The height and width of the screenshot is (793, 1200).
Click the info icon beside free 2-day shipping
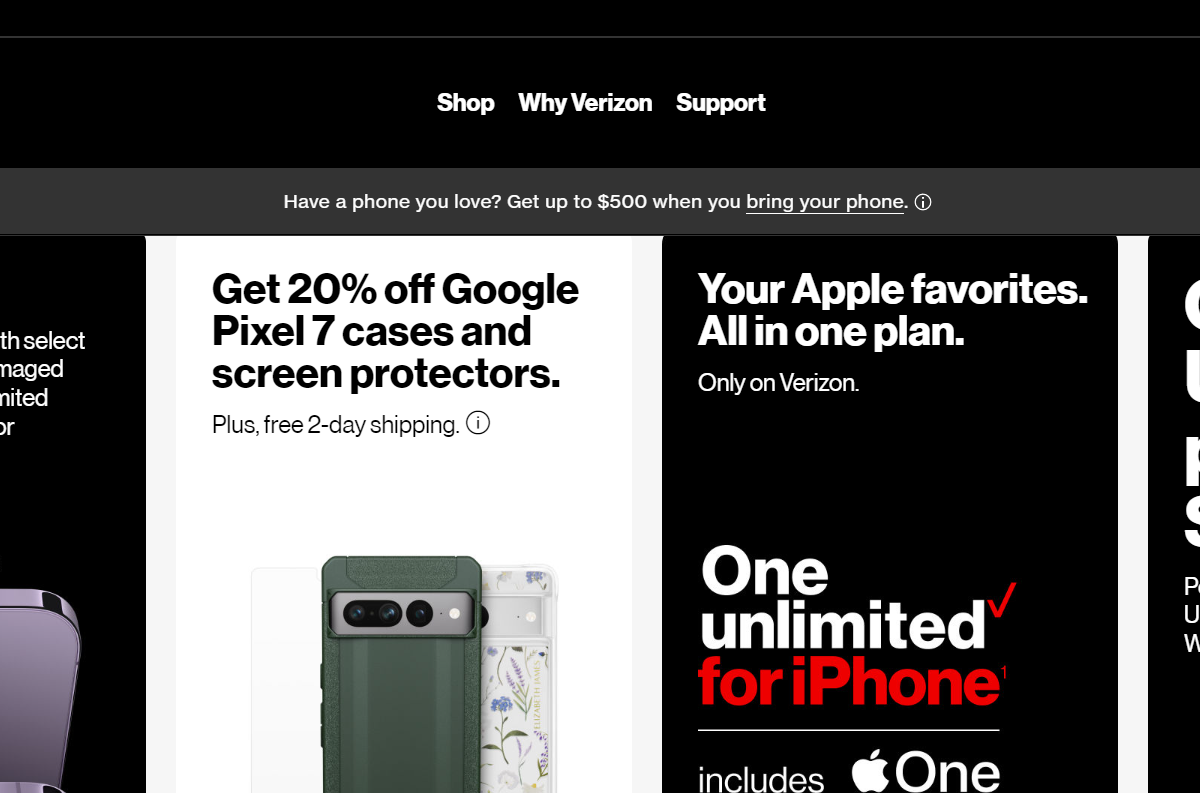point(478,423)
